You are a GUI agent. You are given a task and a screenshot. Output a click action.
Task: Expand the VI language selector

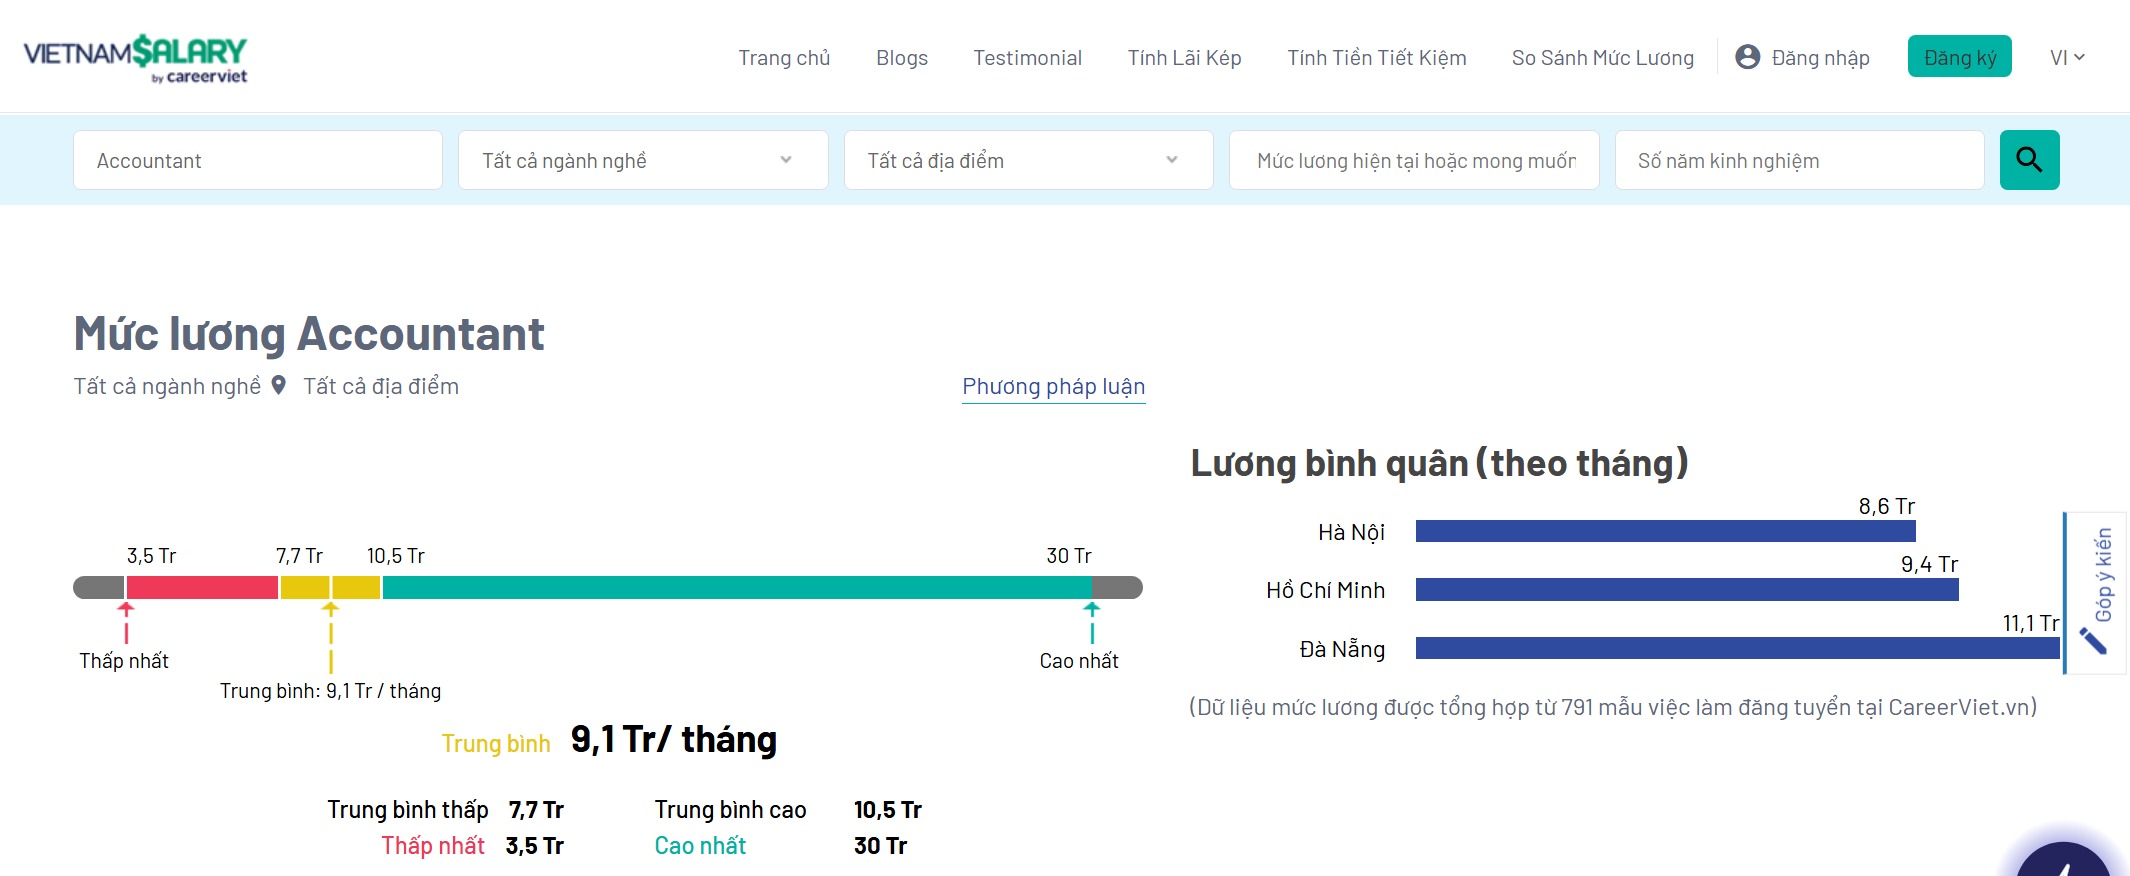click(2066, 58)
